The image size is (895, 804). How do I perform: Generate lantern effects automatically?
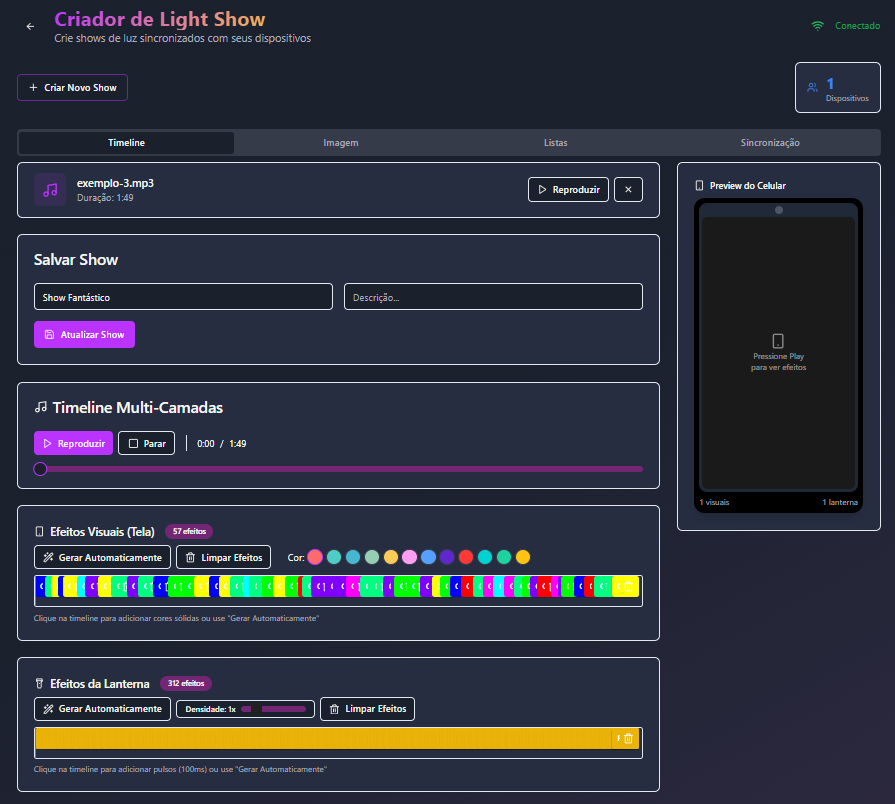pyautogui.click(x=103, y=709)
